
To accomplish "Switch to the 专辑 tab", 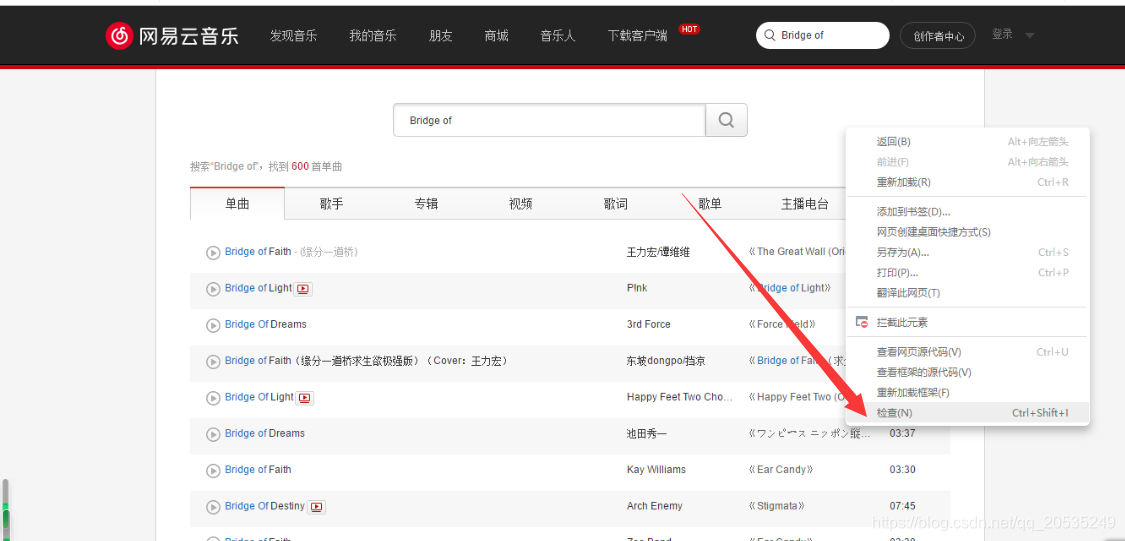I will 426,204.
